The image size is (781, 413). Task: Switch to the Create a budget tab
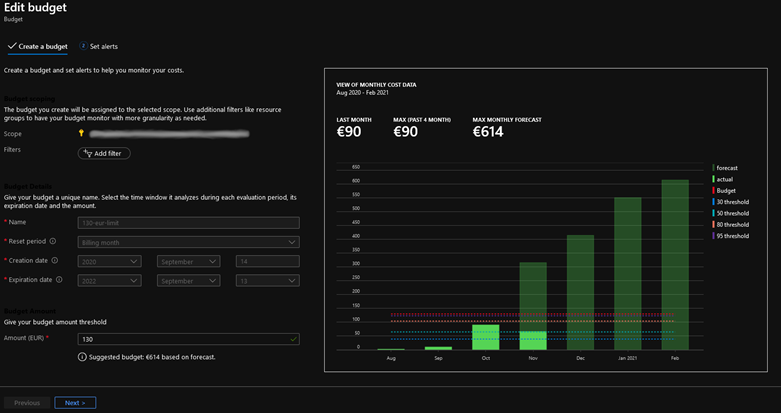click(x=38, y=46)
